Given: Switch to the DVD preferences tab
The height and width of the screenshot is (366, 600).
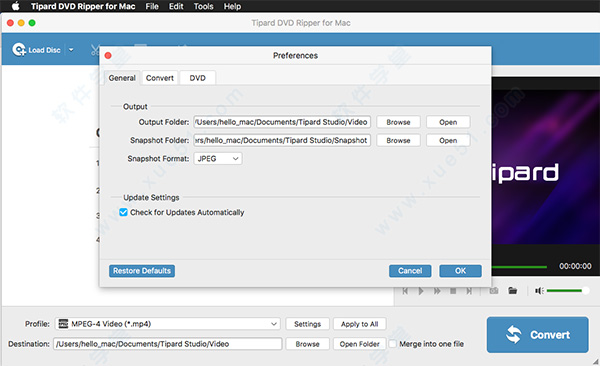Looking at the screenshot, I should (197, 78).
